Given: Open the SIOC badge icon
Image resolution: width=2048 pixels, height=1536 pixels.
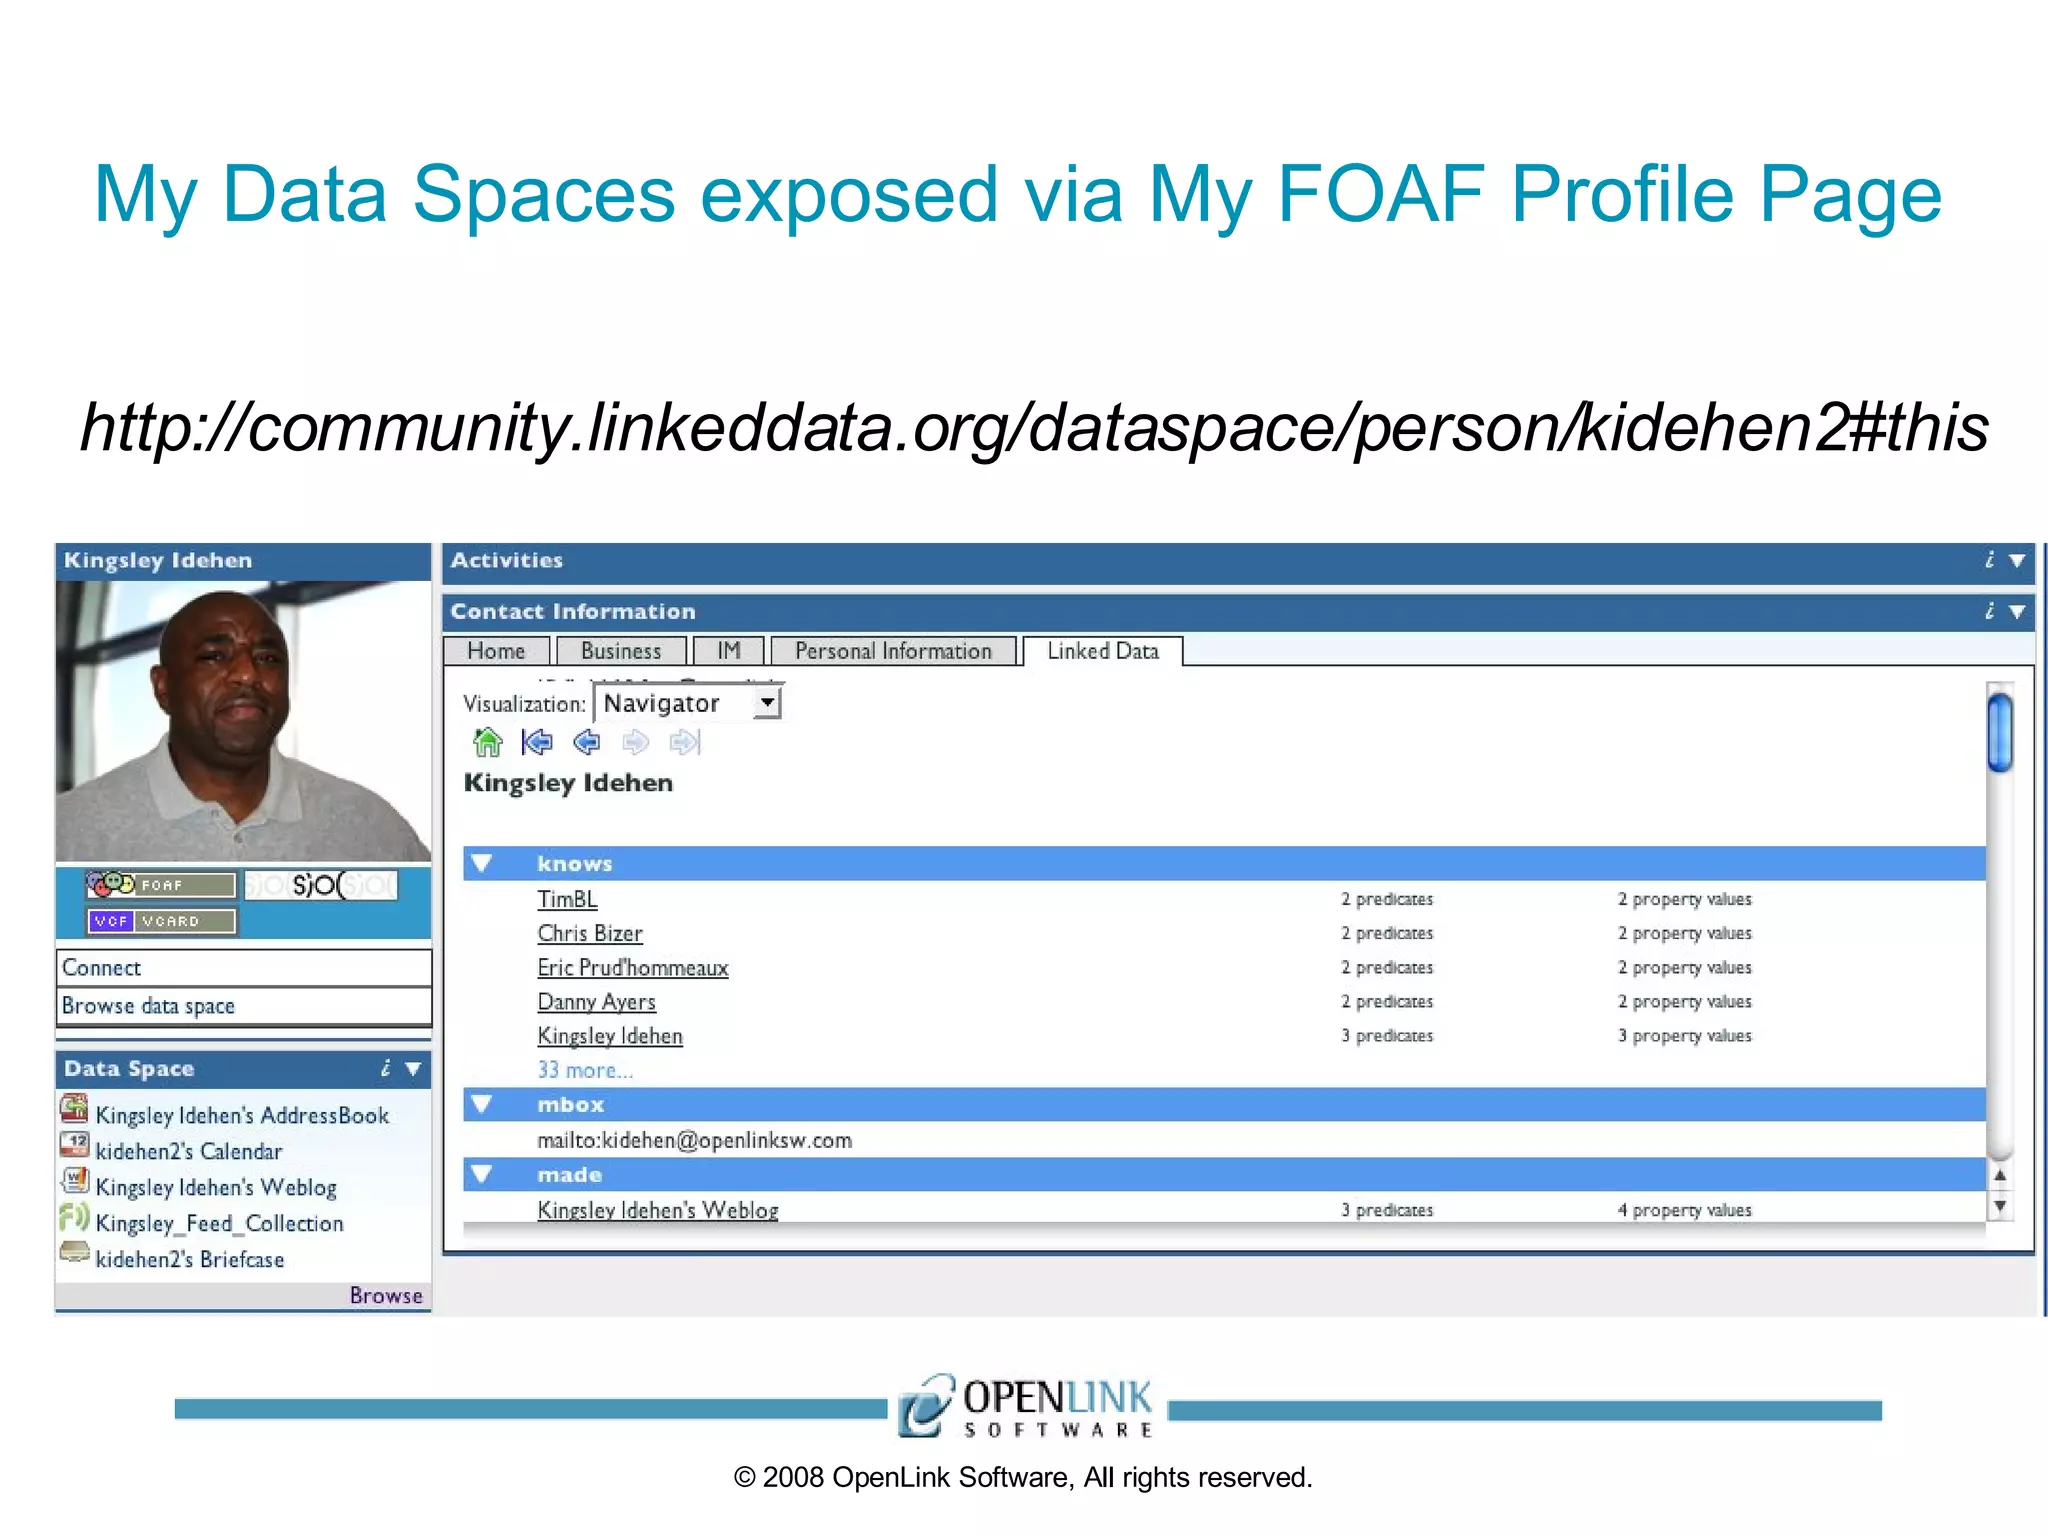Looking at the screenshot, I should (x=321, y=885).
